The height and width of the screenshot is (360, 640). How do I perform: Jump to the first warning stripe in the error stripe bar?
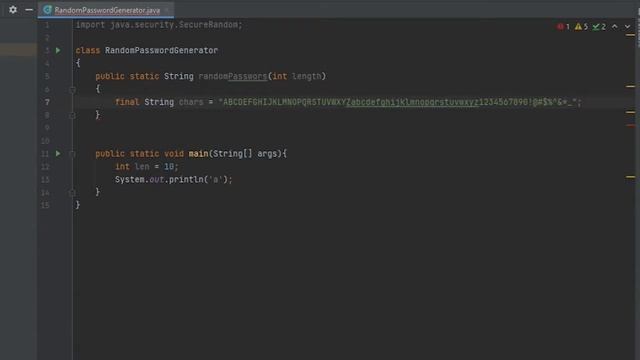tap(630, 35)
